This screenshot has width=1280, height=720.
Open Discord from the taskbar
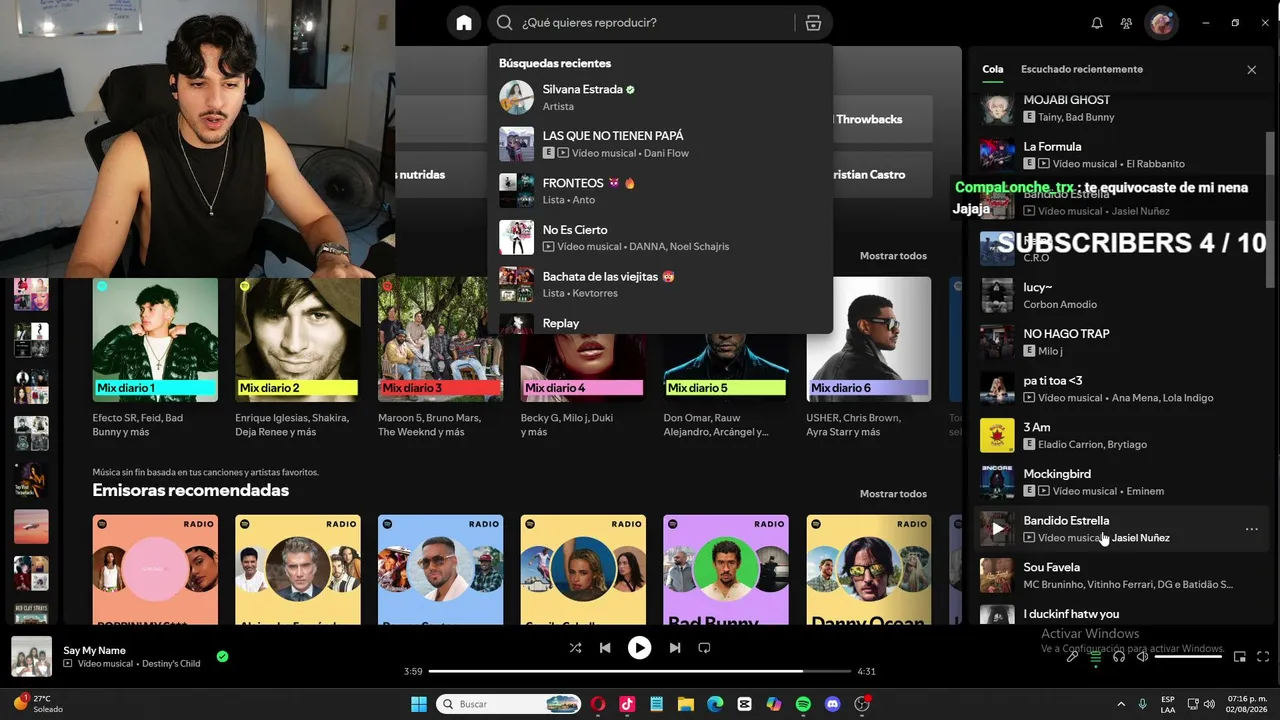coord(833,704)
